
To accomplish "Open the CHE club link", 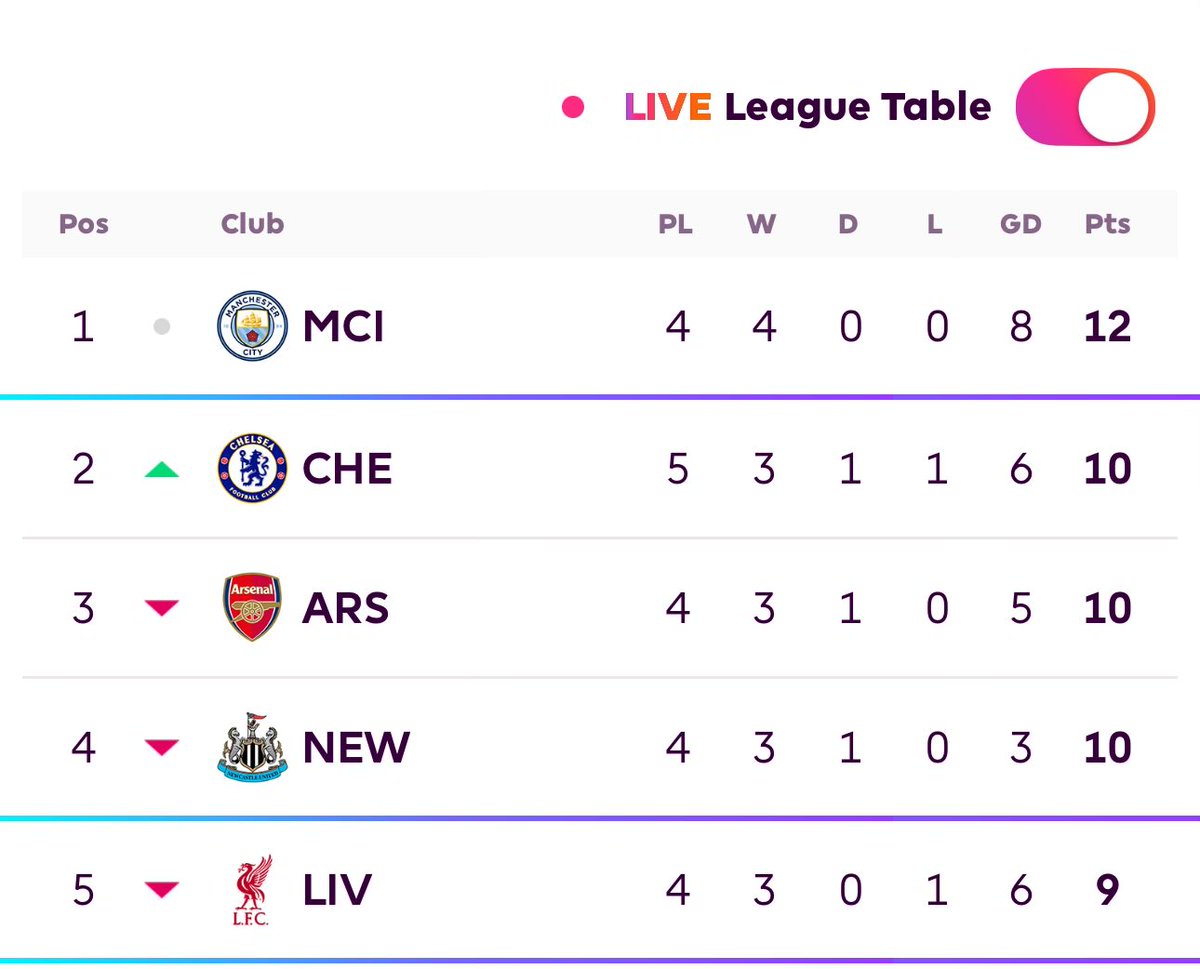I will (347, 468).
